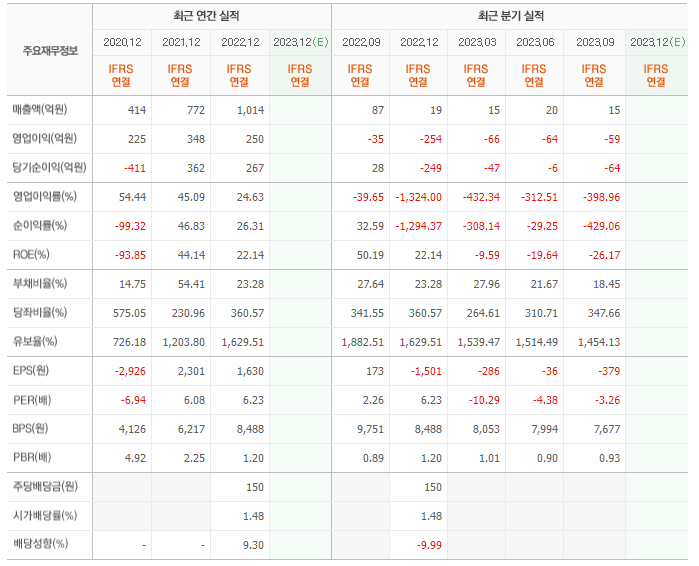The width and height of the screenshot is (699, 566).
Task: Click the 18.45 debt ratio value
Action: [606, 284]
